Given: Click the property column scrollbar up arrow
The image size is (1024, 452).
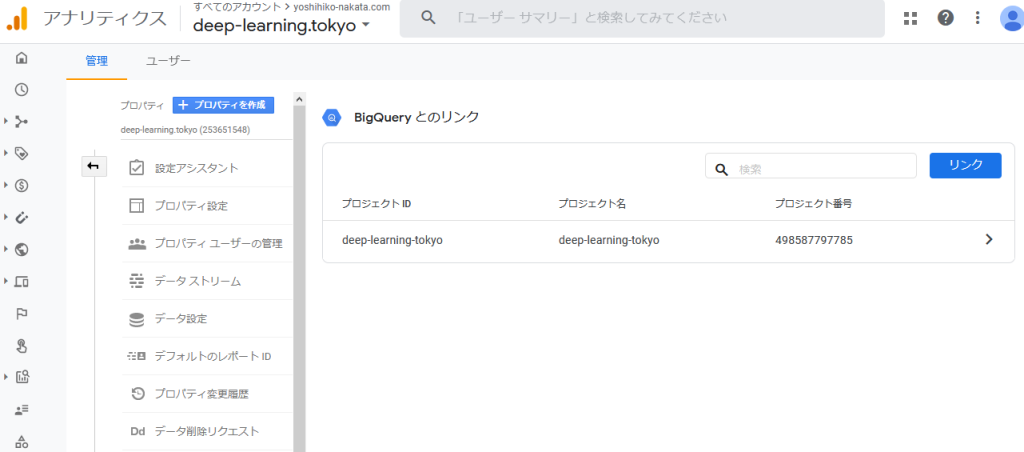Looking at the screenshot, I should pyautogui.click(x=299, y=99).
